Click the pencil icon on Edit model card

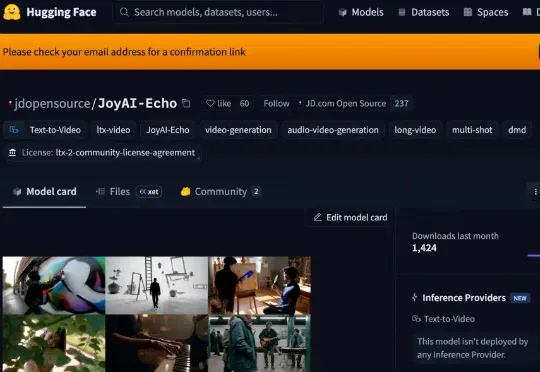coord(318,217)
